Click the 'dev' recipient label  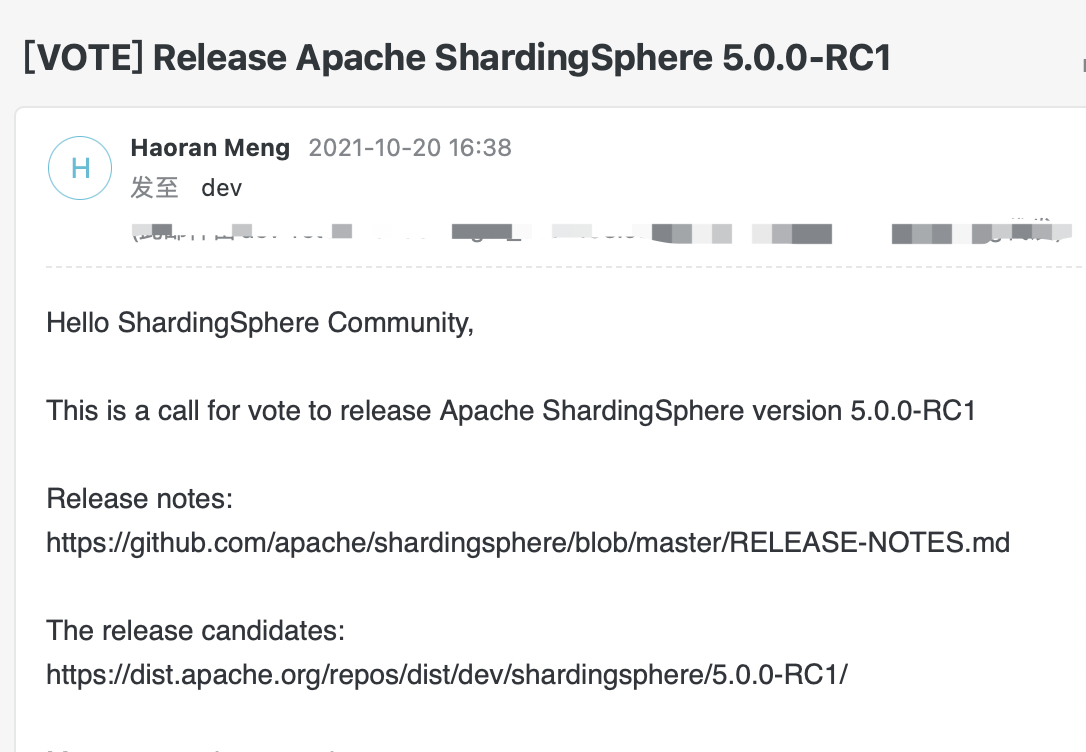(221, 188)
